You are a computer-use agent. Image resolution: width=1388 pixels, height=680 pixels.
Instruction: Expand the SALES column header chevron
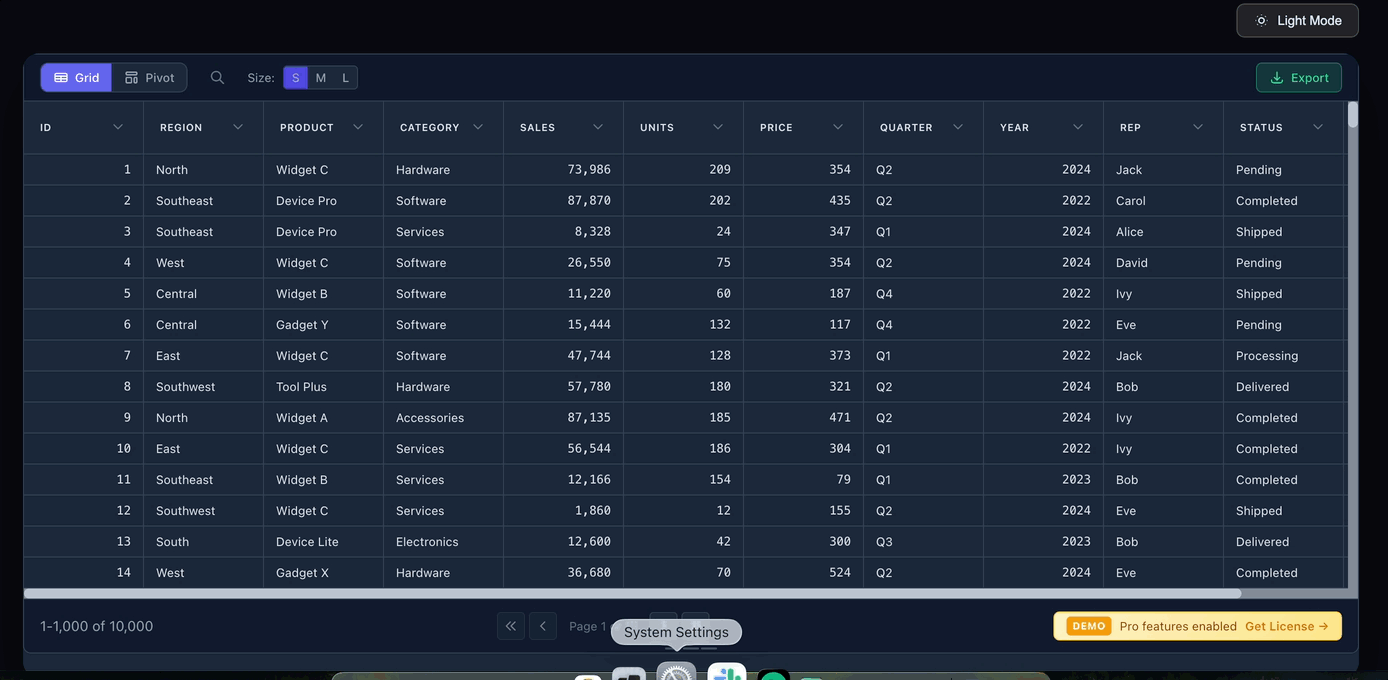point(598,127)
